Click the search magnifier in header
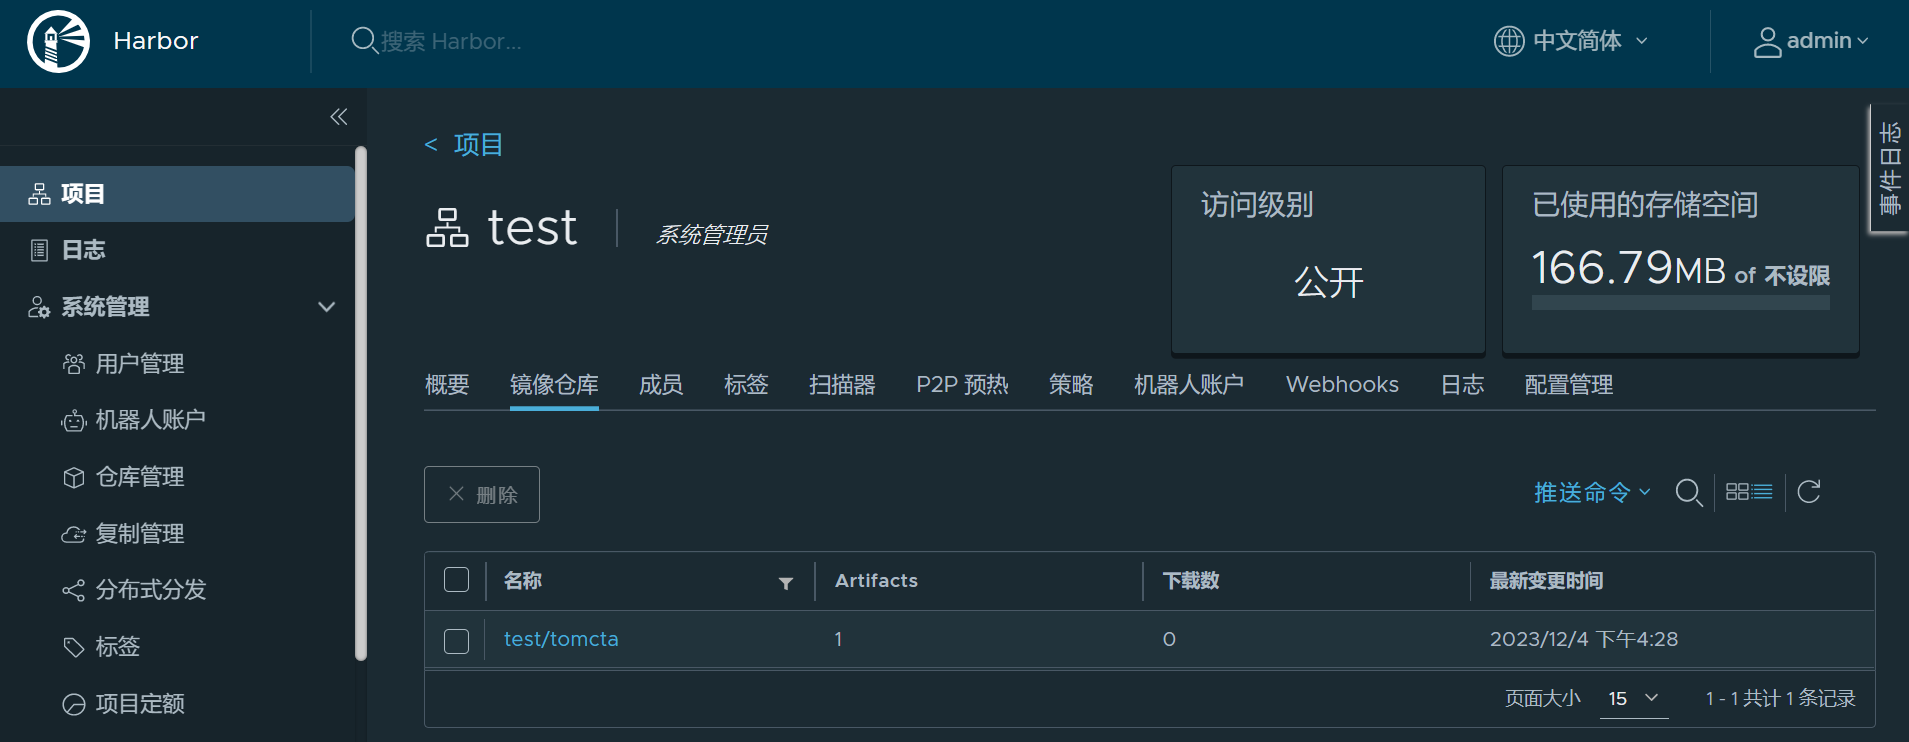 click(x=364, y=41)
